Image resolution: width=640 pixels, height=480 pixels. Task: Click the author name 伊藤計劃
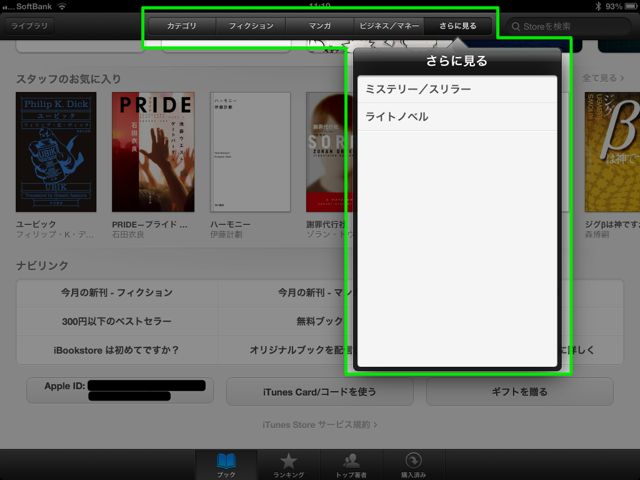pos(226,234)
